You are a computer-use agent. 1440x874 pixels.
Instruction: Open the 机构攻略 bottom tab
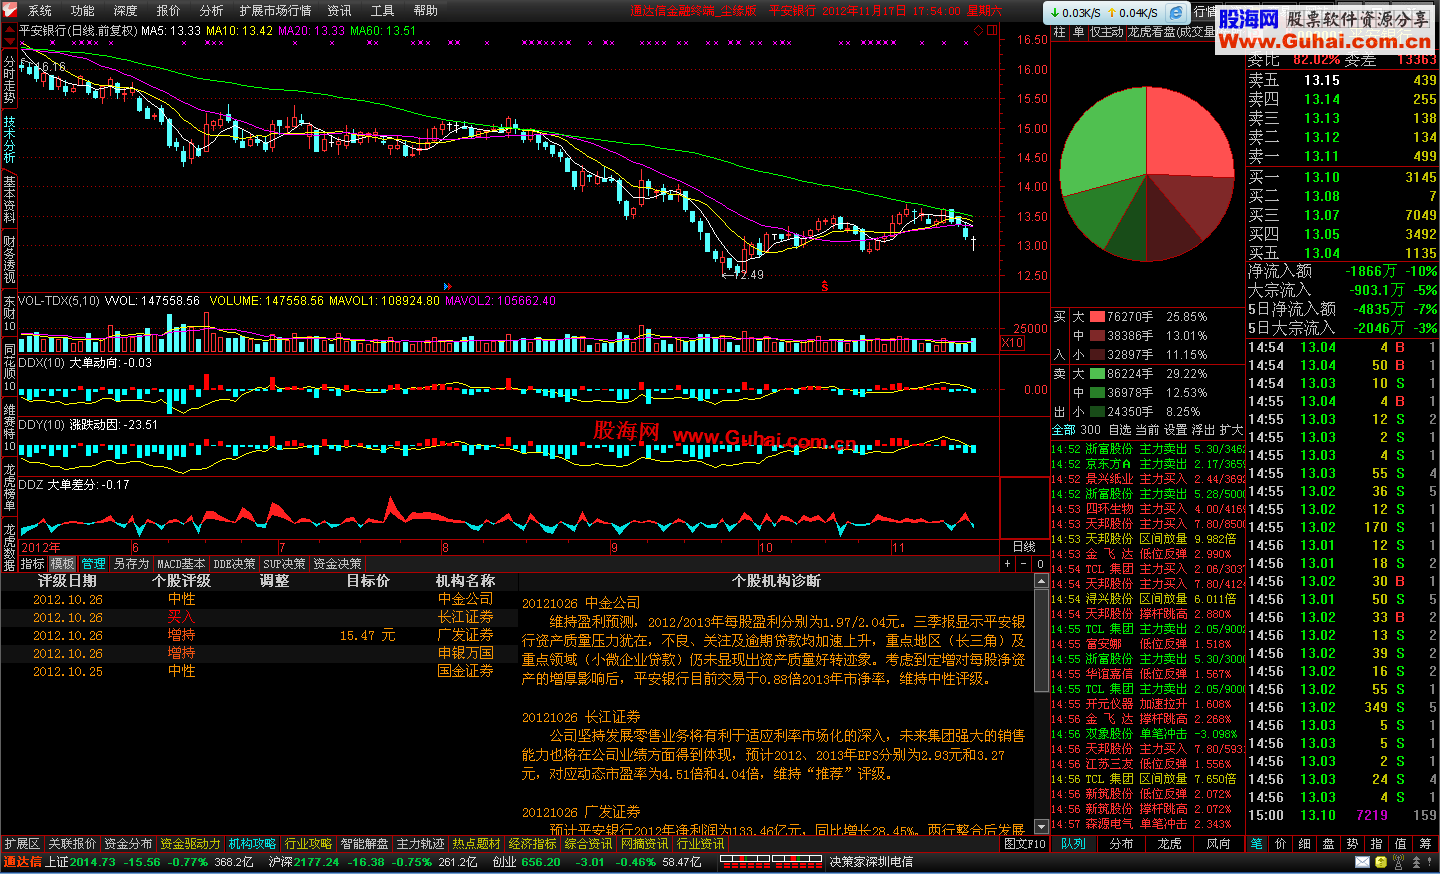coord(252,844)
